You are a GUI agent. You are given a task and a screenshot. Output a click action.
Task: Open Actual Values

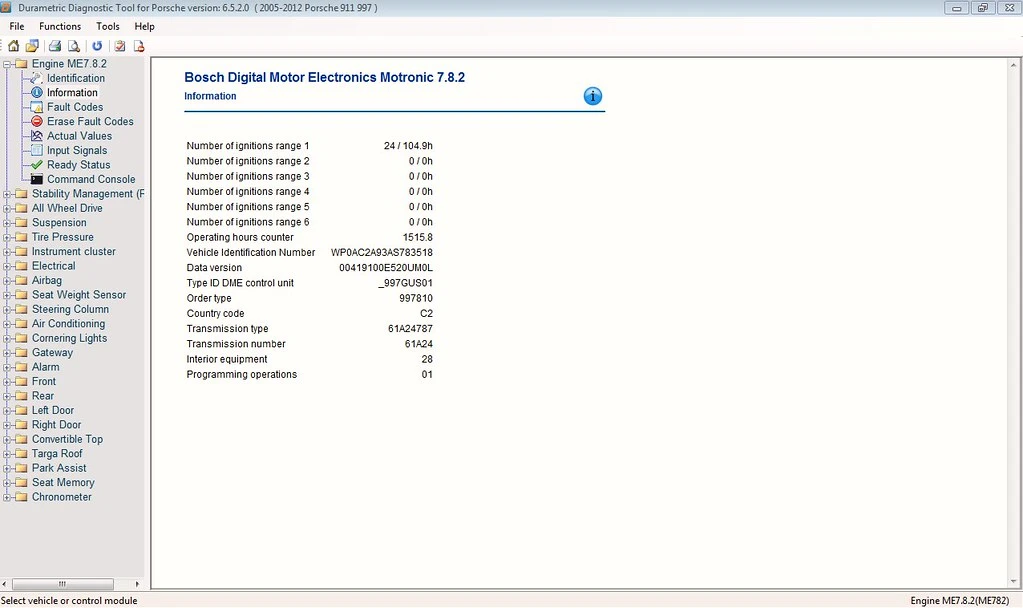click(x=79, y=136)
